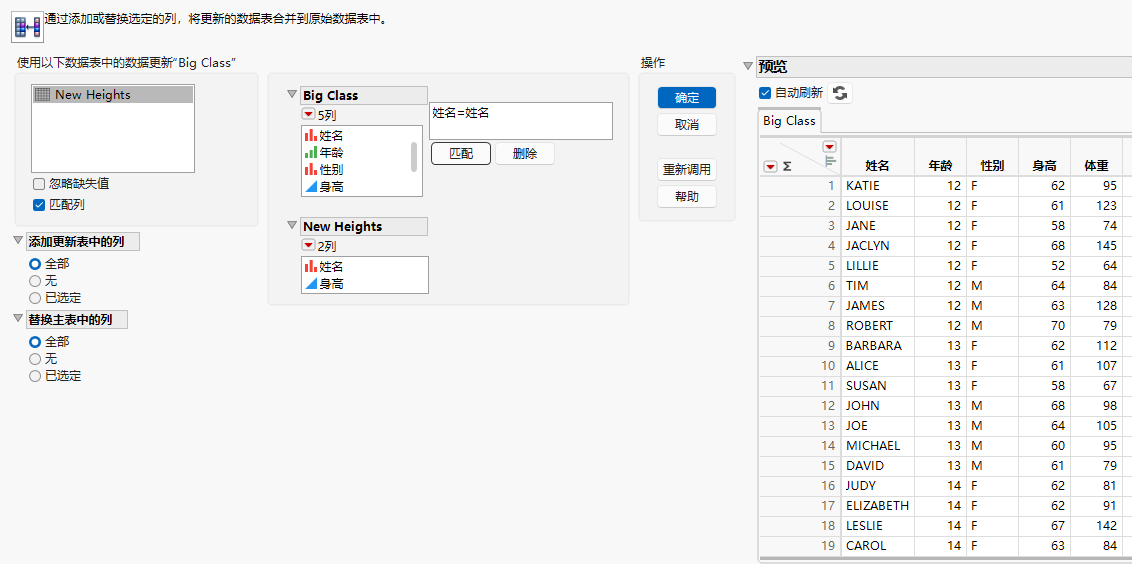Viewport: 1132px width, 564px height.
Task: Click the 性别 column header in preview
Action: [x=992, y=166]
